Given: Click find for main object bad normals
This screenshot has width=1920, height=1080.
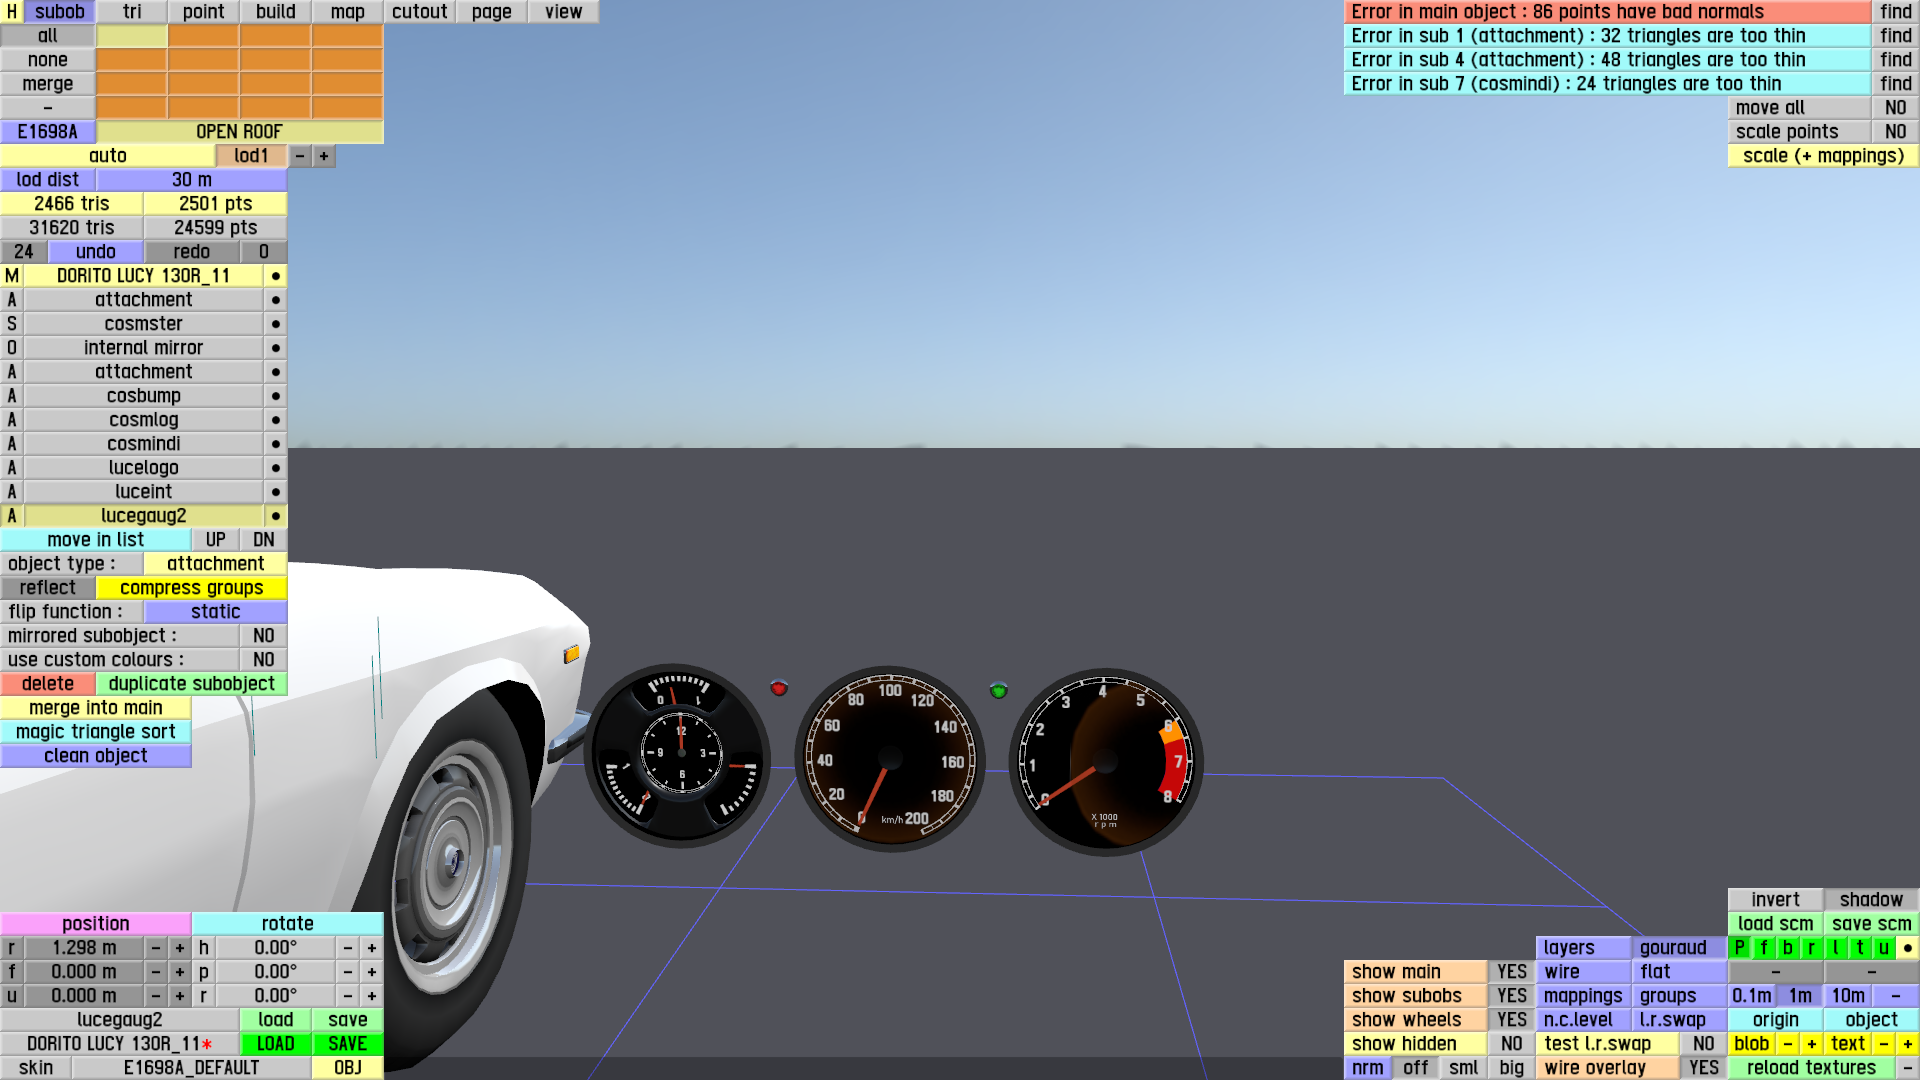Looking at the screenshot, I should pyautogui.click(x=1895, y=12).
